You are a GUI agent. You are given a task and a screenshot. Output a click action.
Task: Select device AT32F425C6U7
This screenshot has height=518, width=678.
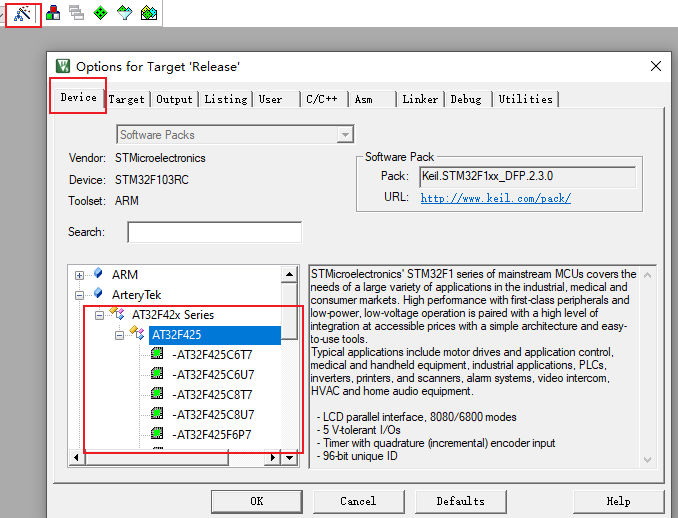[213, 375]
